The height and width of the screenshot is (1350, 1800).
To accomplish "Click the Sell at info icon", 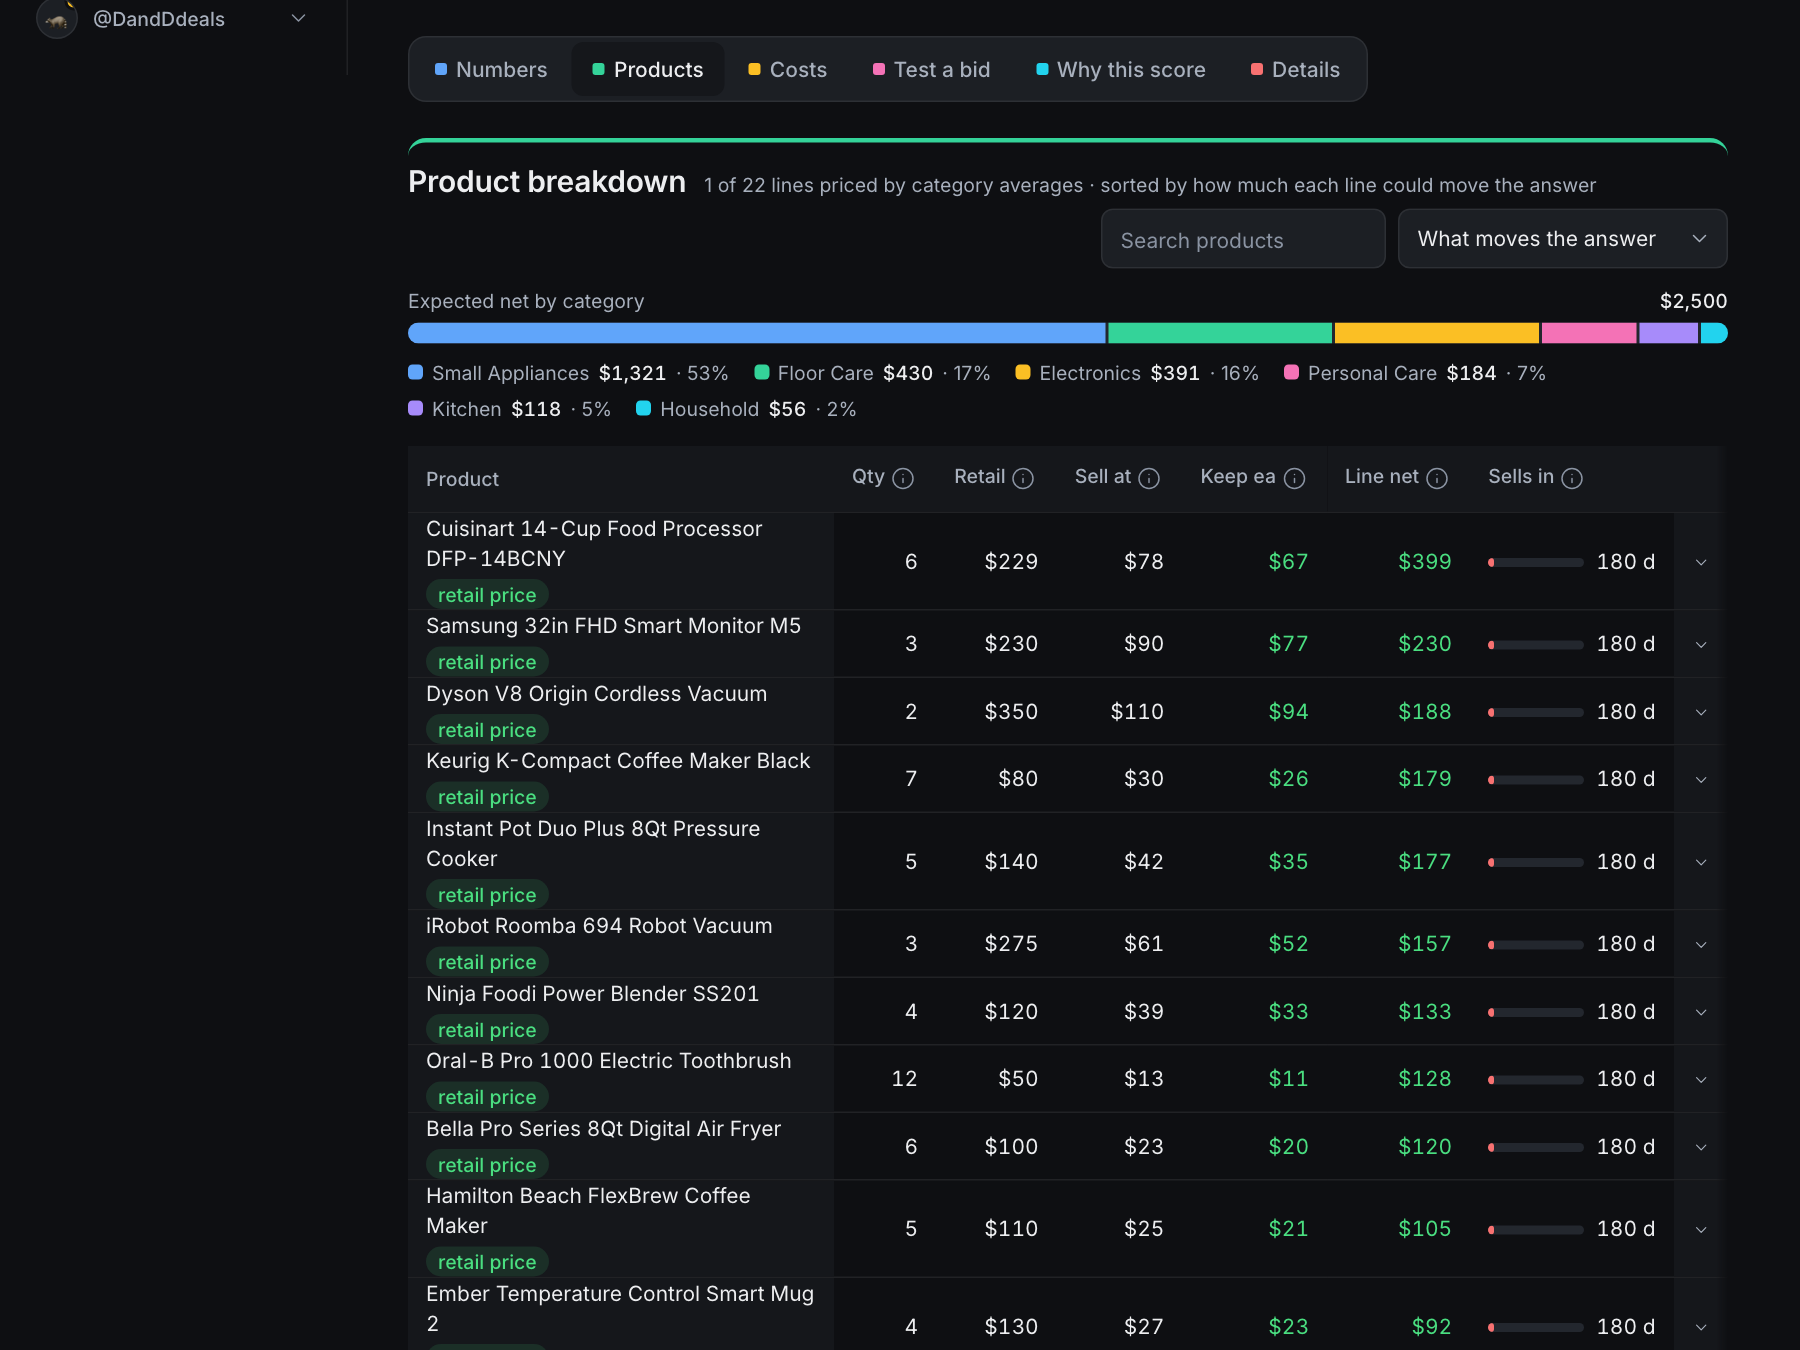I will [1149, 479].
